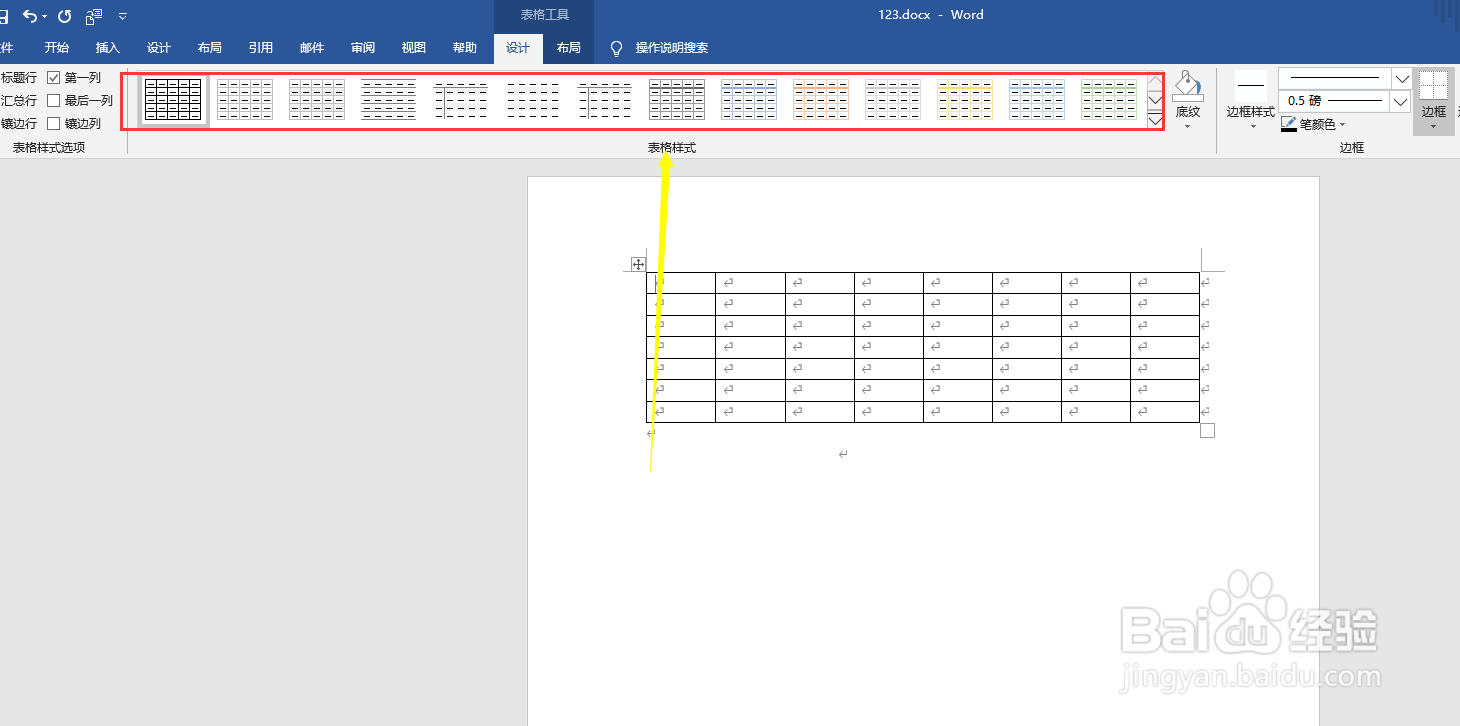The height and width of the screenshot is (726, 1460).
Task: Switch to the 插入 Insert tab
Action: click(108, 48)
